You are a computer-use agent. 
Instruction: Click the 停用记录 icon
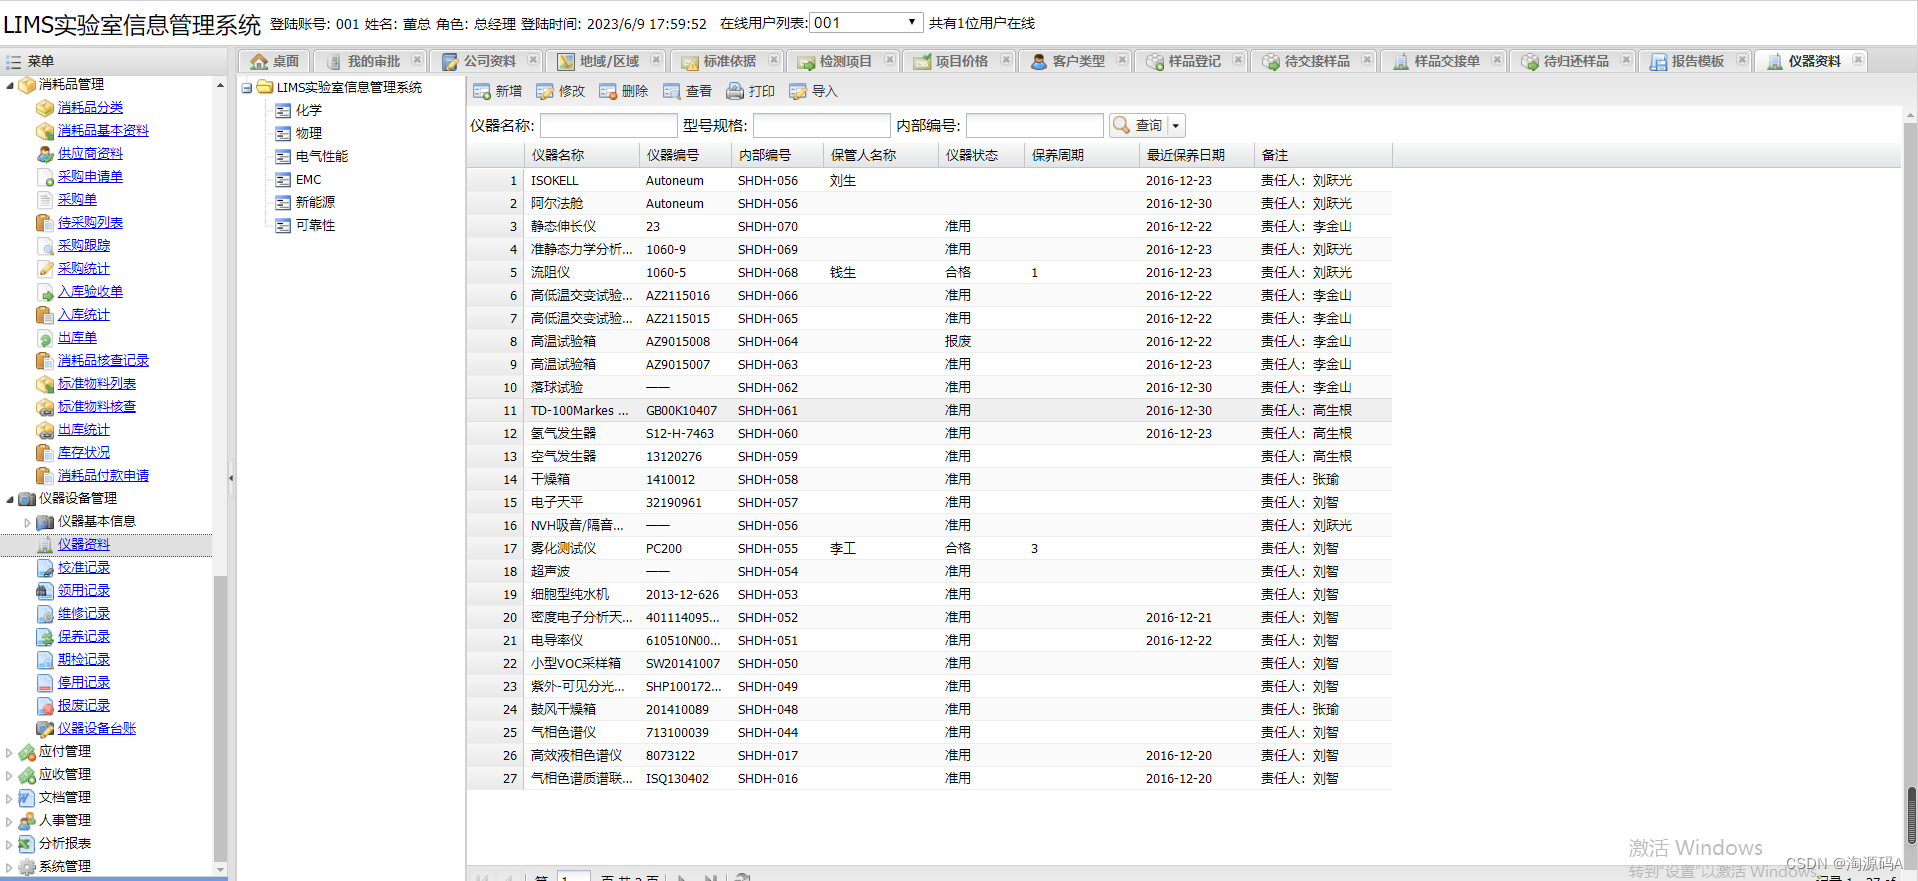click(x=45, y=682)
